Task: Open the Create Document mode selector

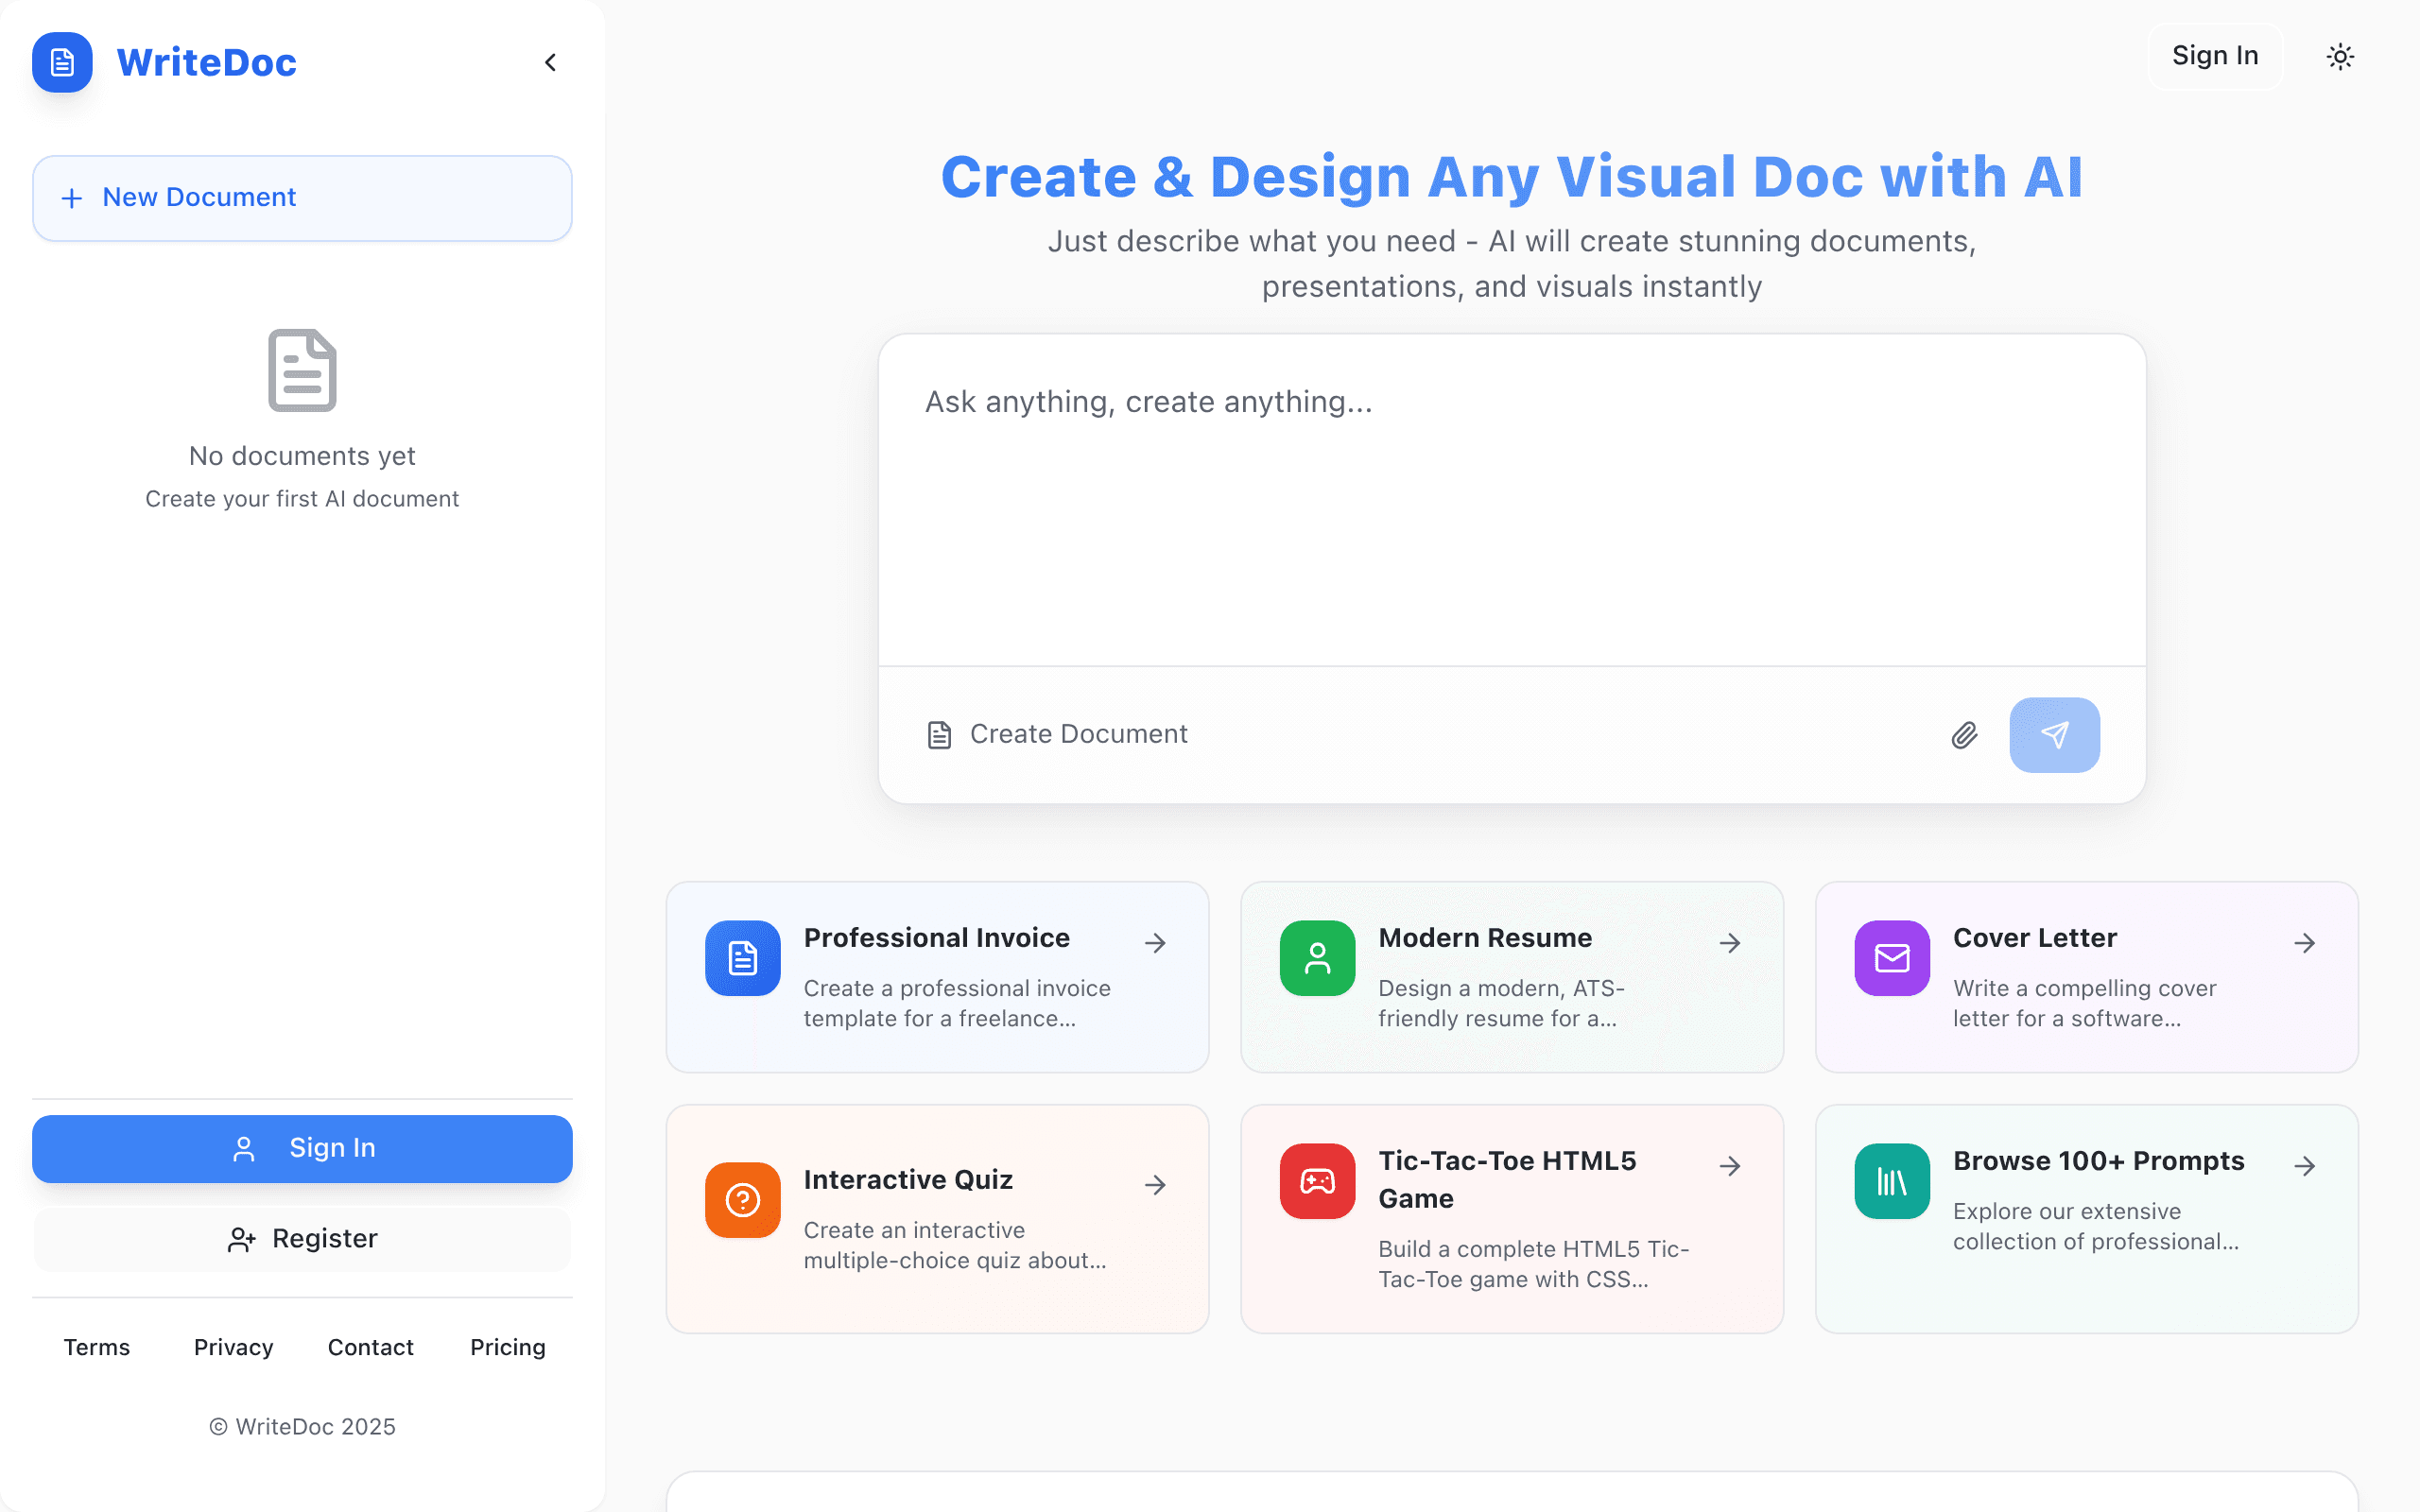Action: [x=1057, y=735]
